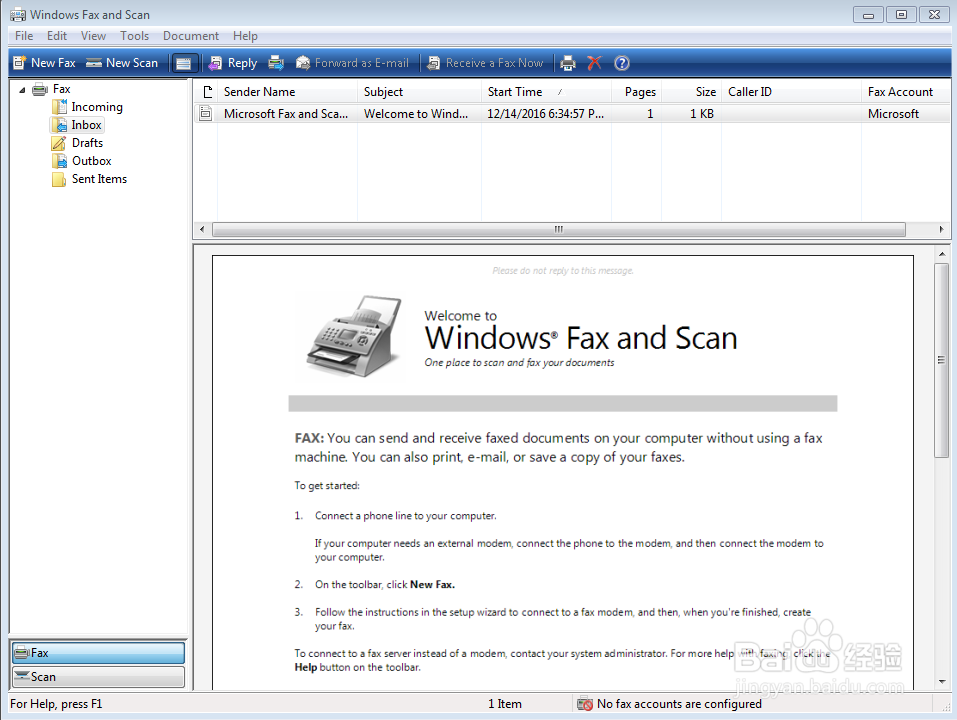Select the Outbox folder

92,161
